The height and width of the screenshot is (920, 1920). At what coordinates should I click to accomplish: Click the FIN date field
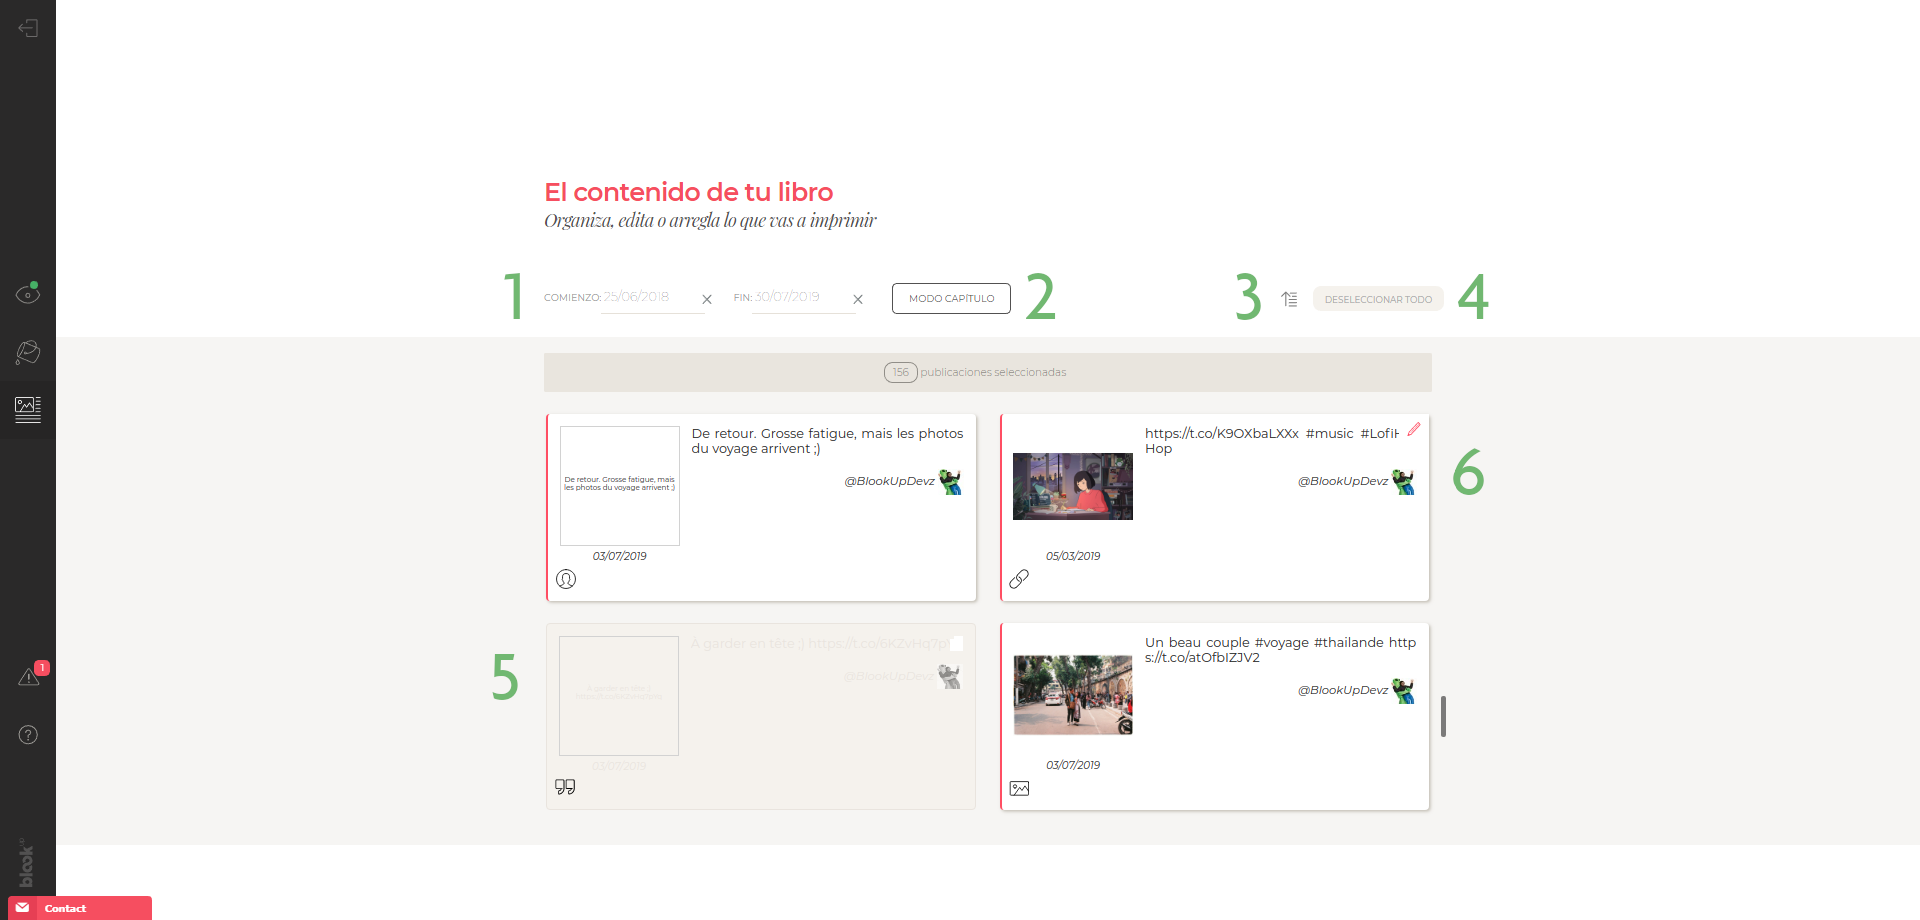pos(801,297)
